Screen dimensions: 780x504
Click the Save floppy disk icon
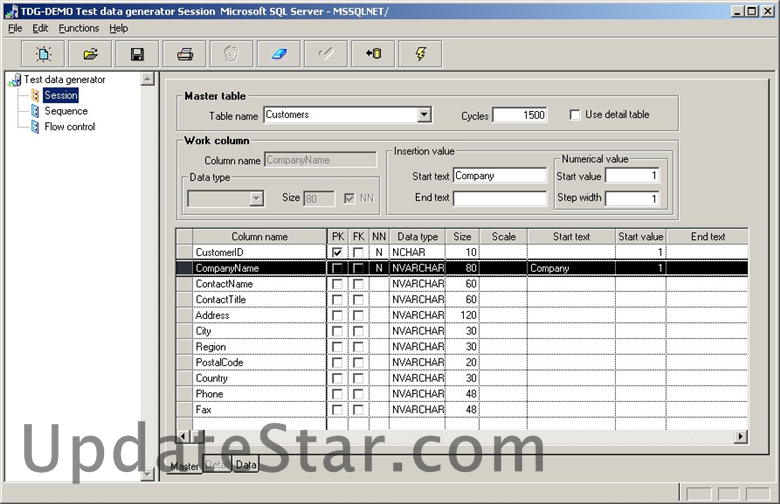coord(137,54)
